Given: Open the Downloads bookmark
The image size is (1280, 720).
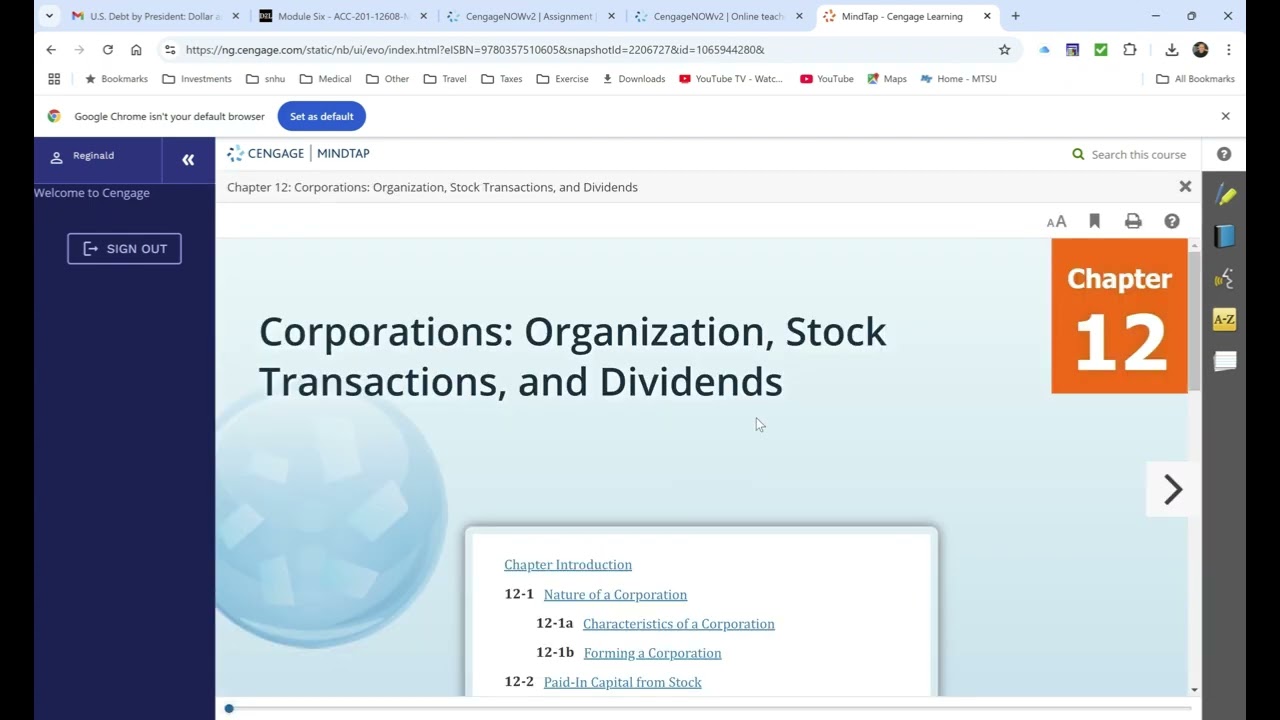Looking at the screenshot, I should point(633,79).
